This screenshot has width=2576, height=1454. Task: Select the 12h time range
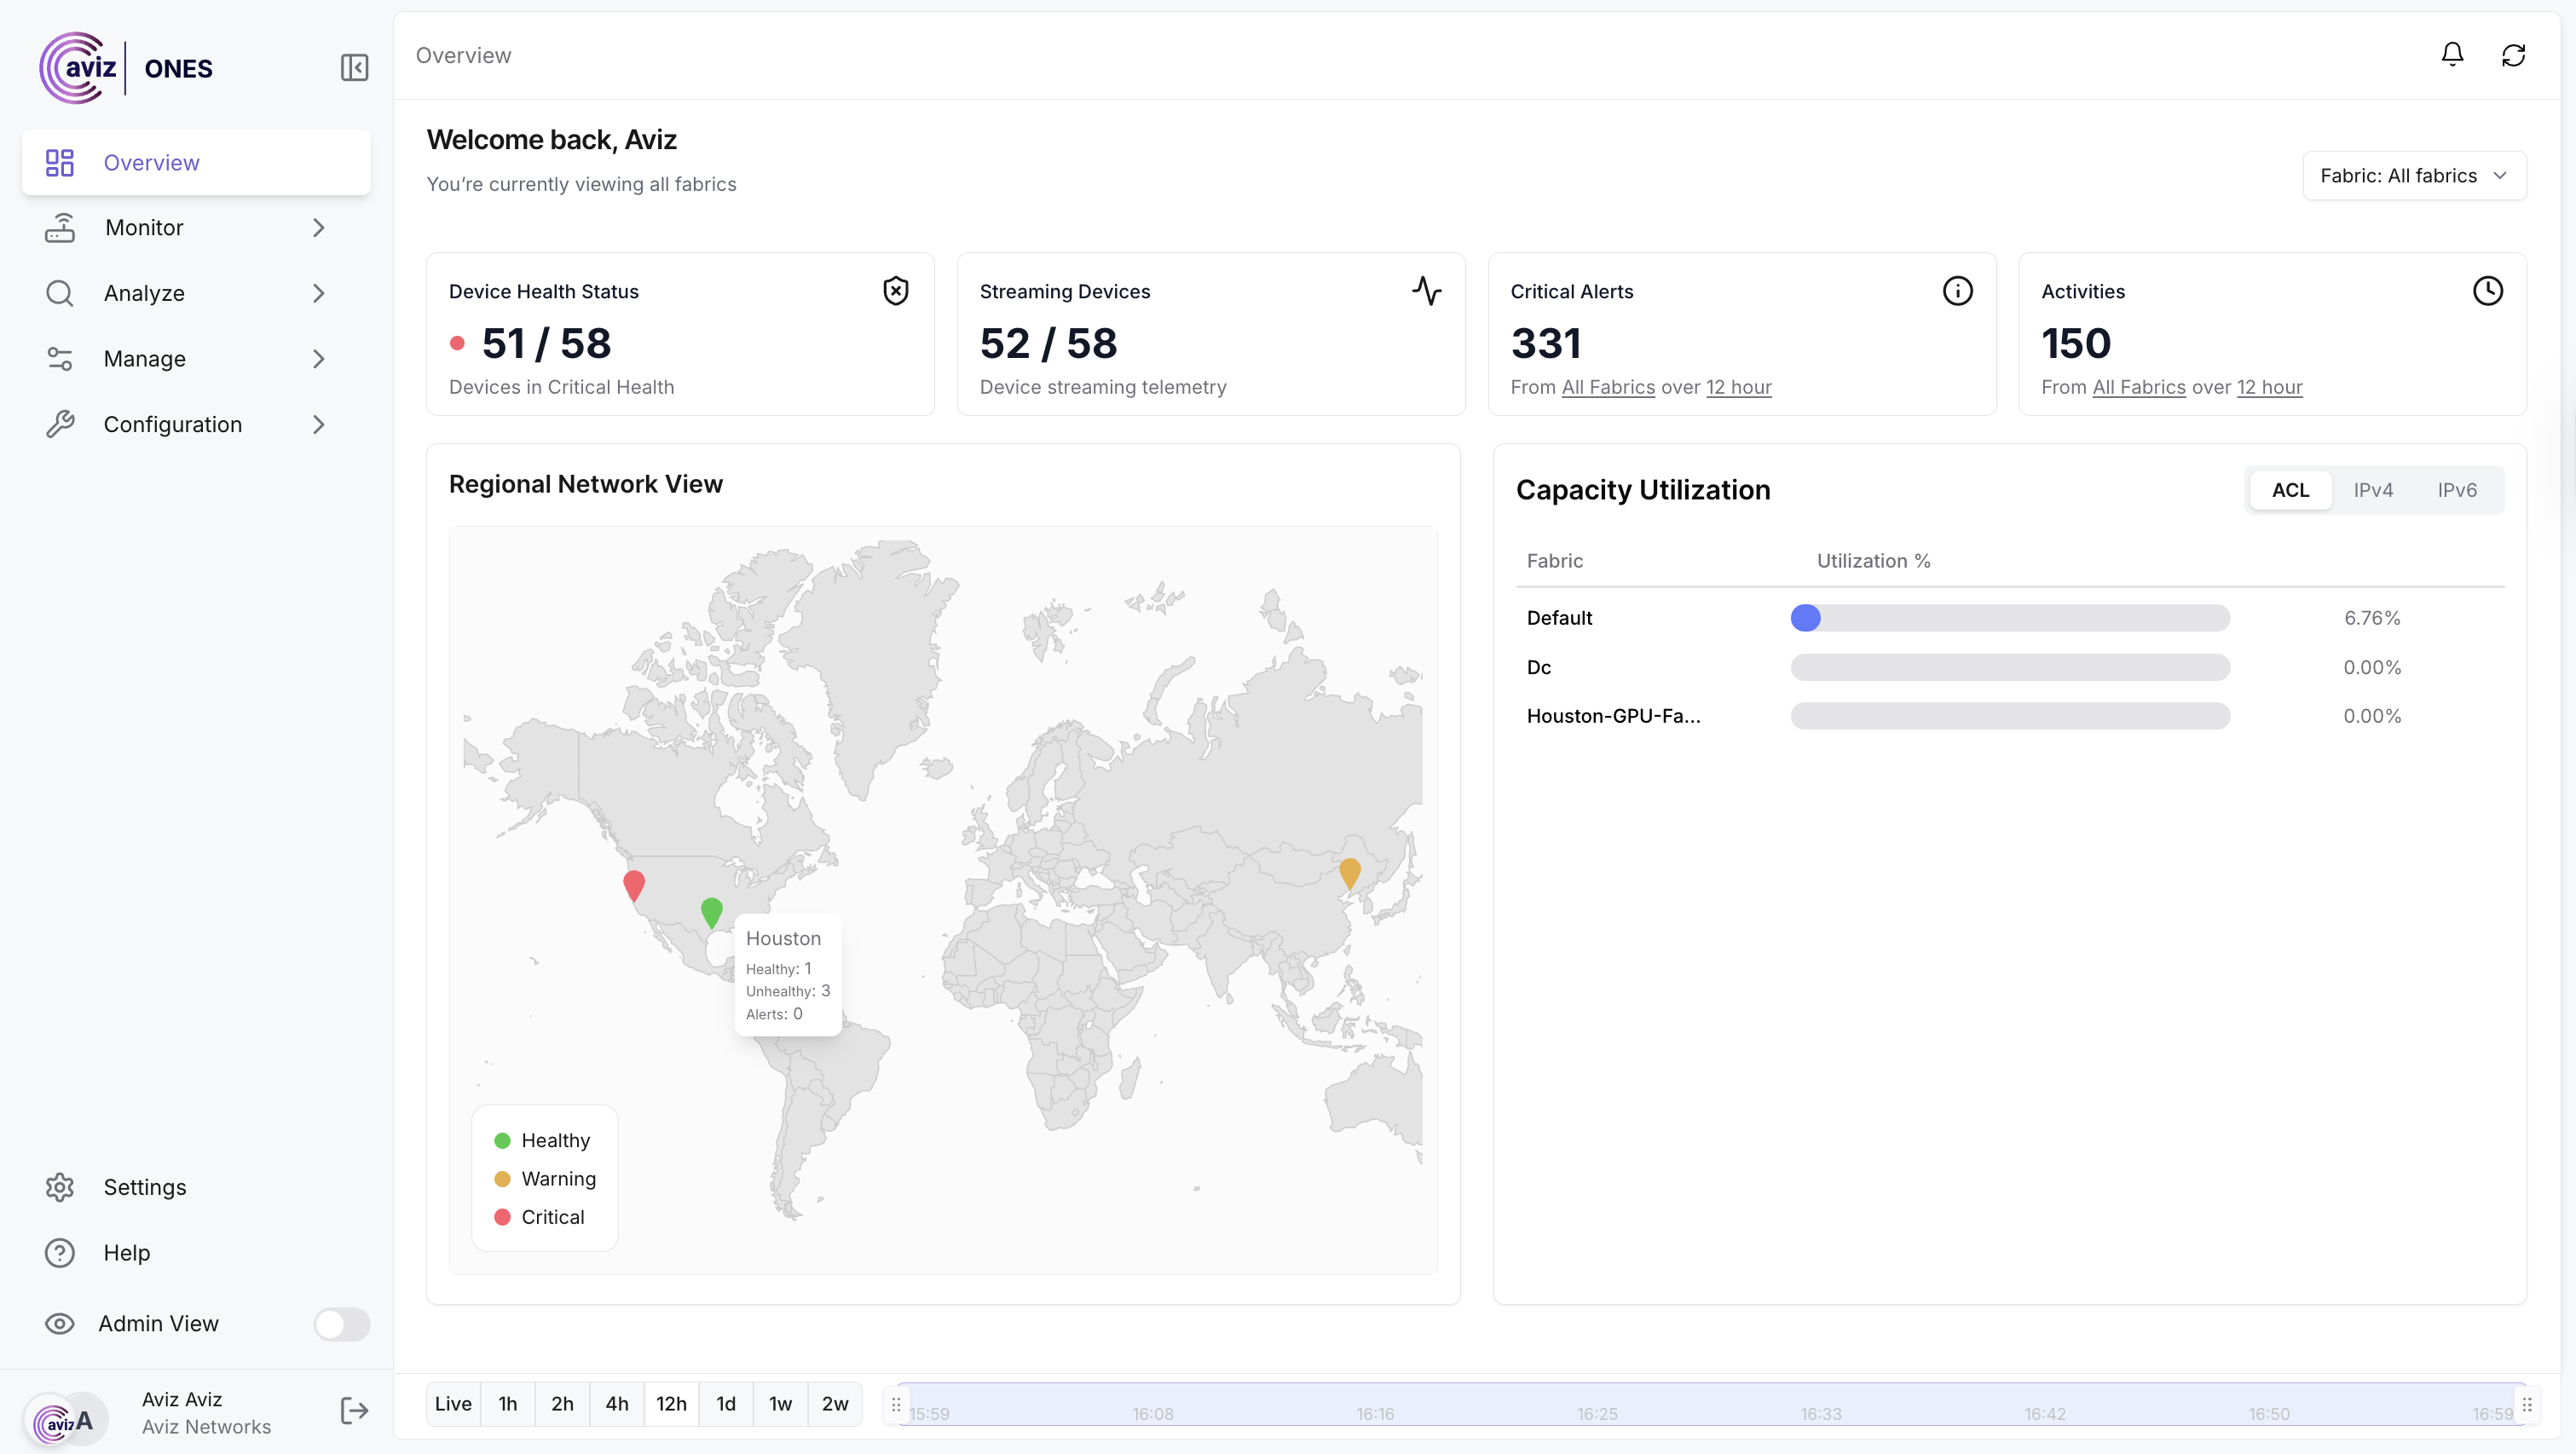click(671, 1404)
